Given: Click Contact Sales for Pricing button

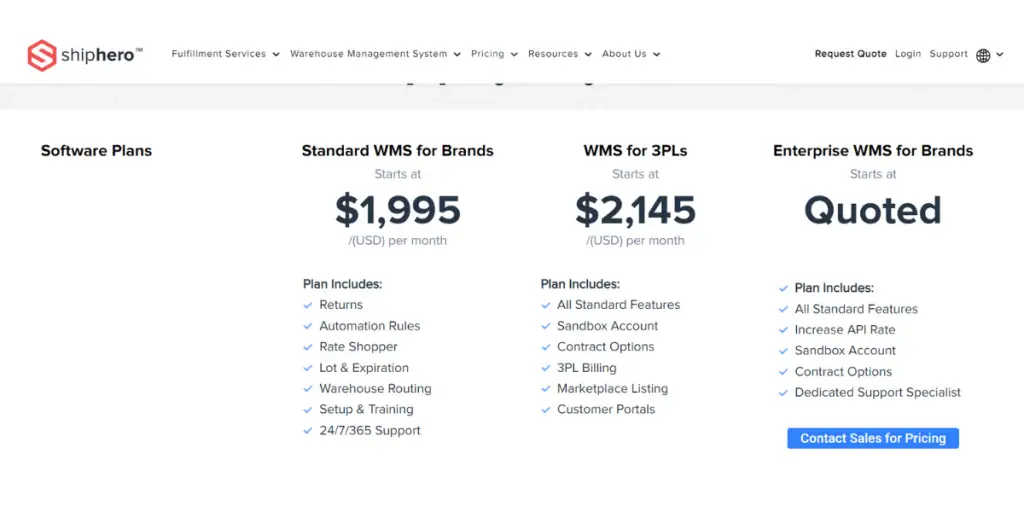Looking at the screenshot, I should coord(873,438).
